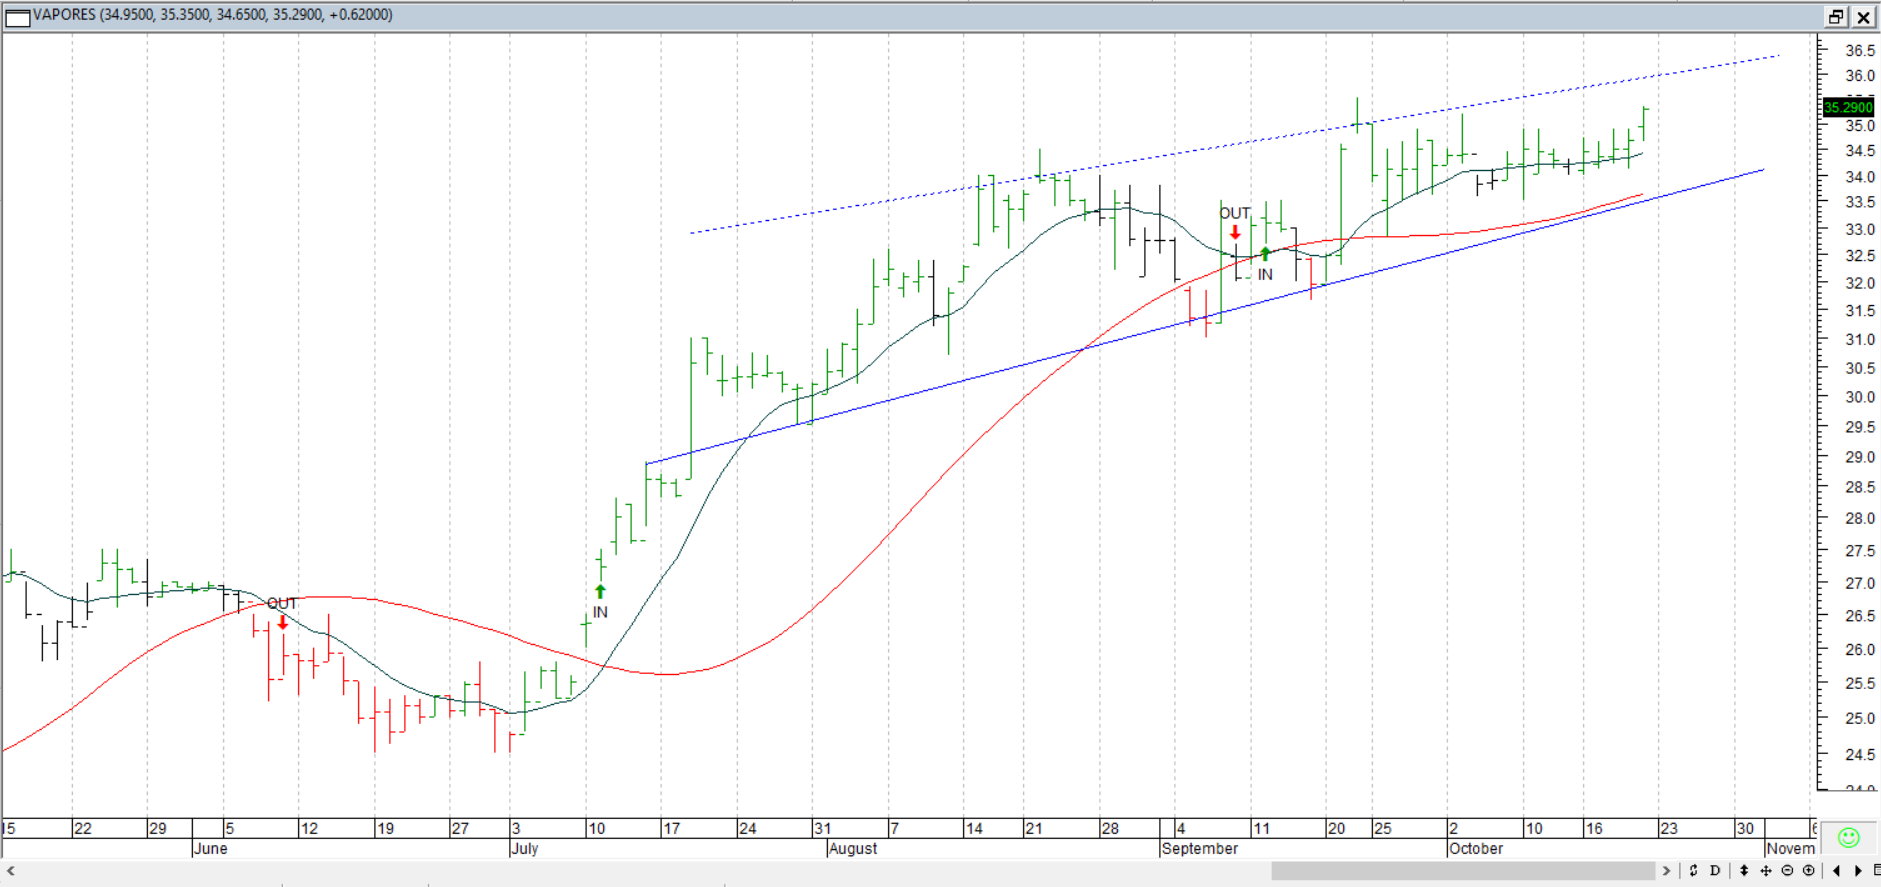Screen dimensions: 1881x887
Task: Click the 'July' month label
Action: coord(525,849)
